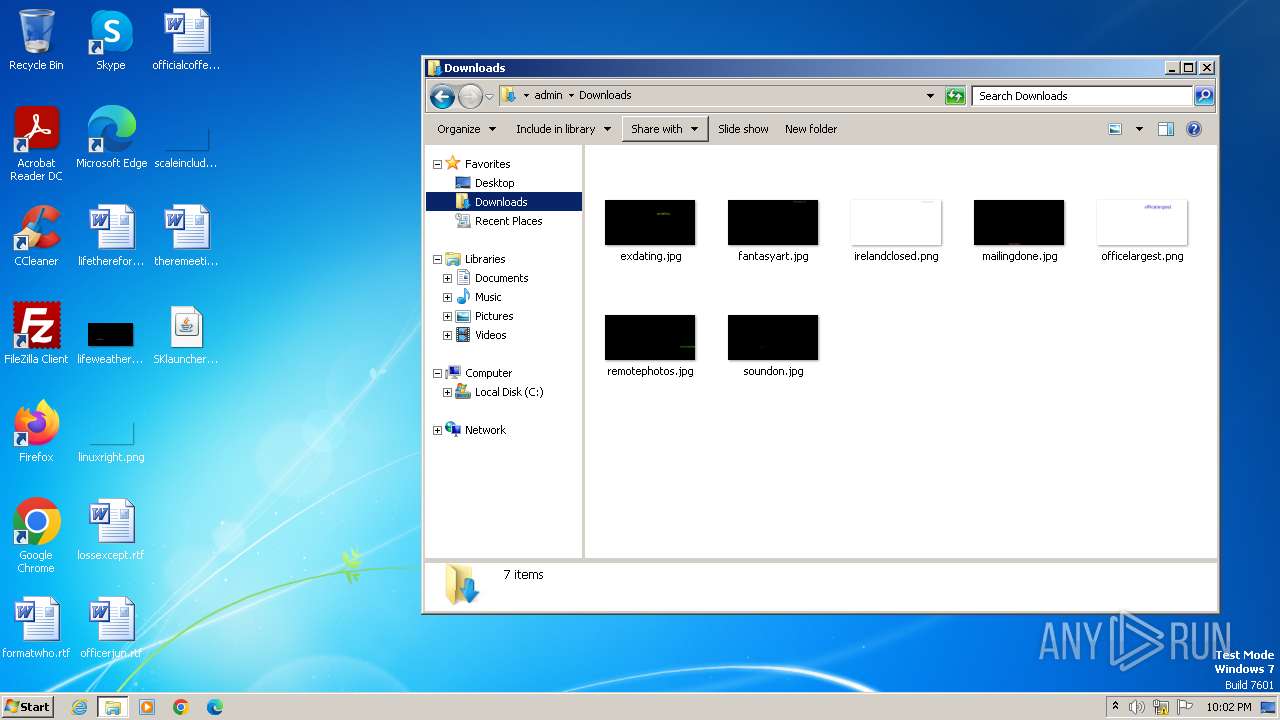Viewport: 1280px width, 720px height.
Task: Expand the Documents library node
Action: (x=447, y=278)
